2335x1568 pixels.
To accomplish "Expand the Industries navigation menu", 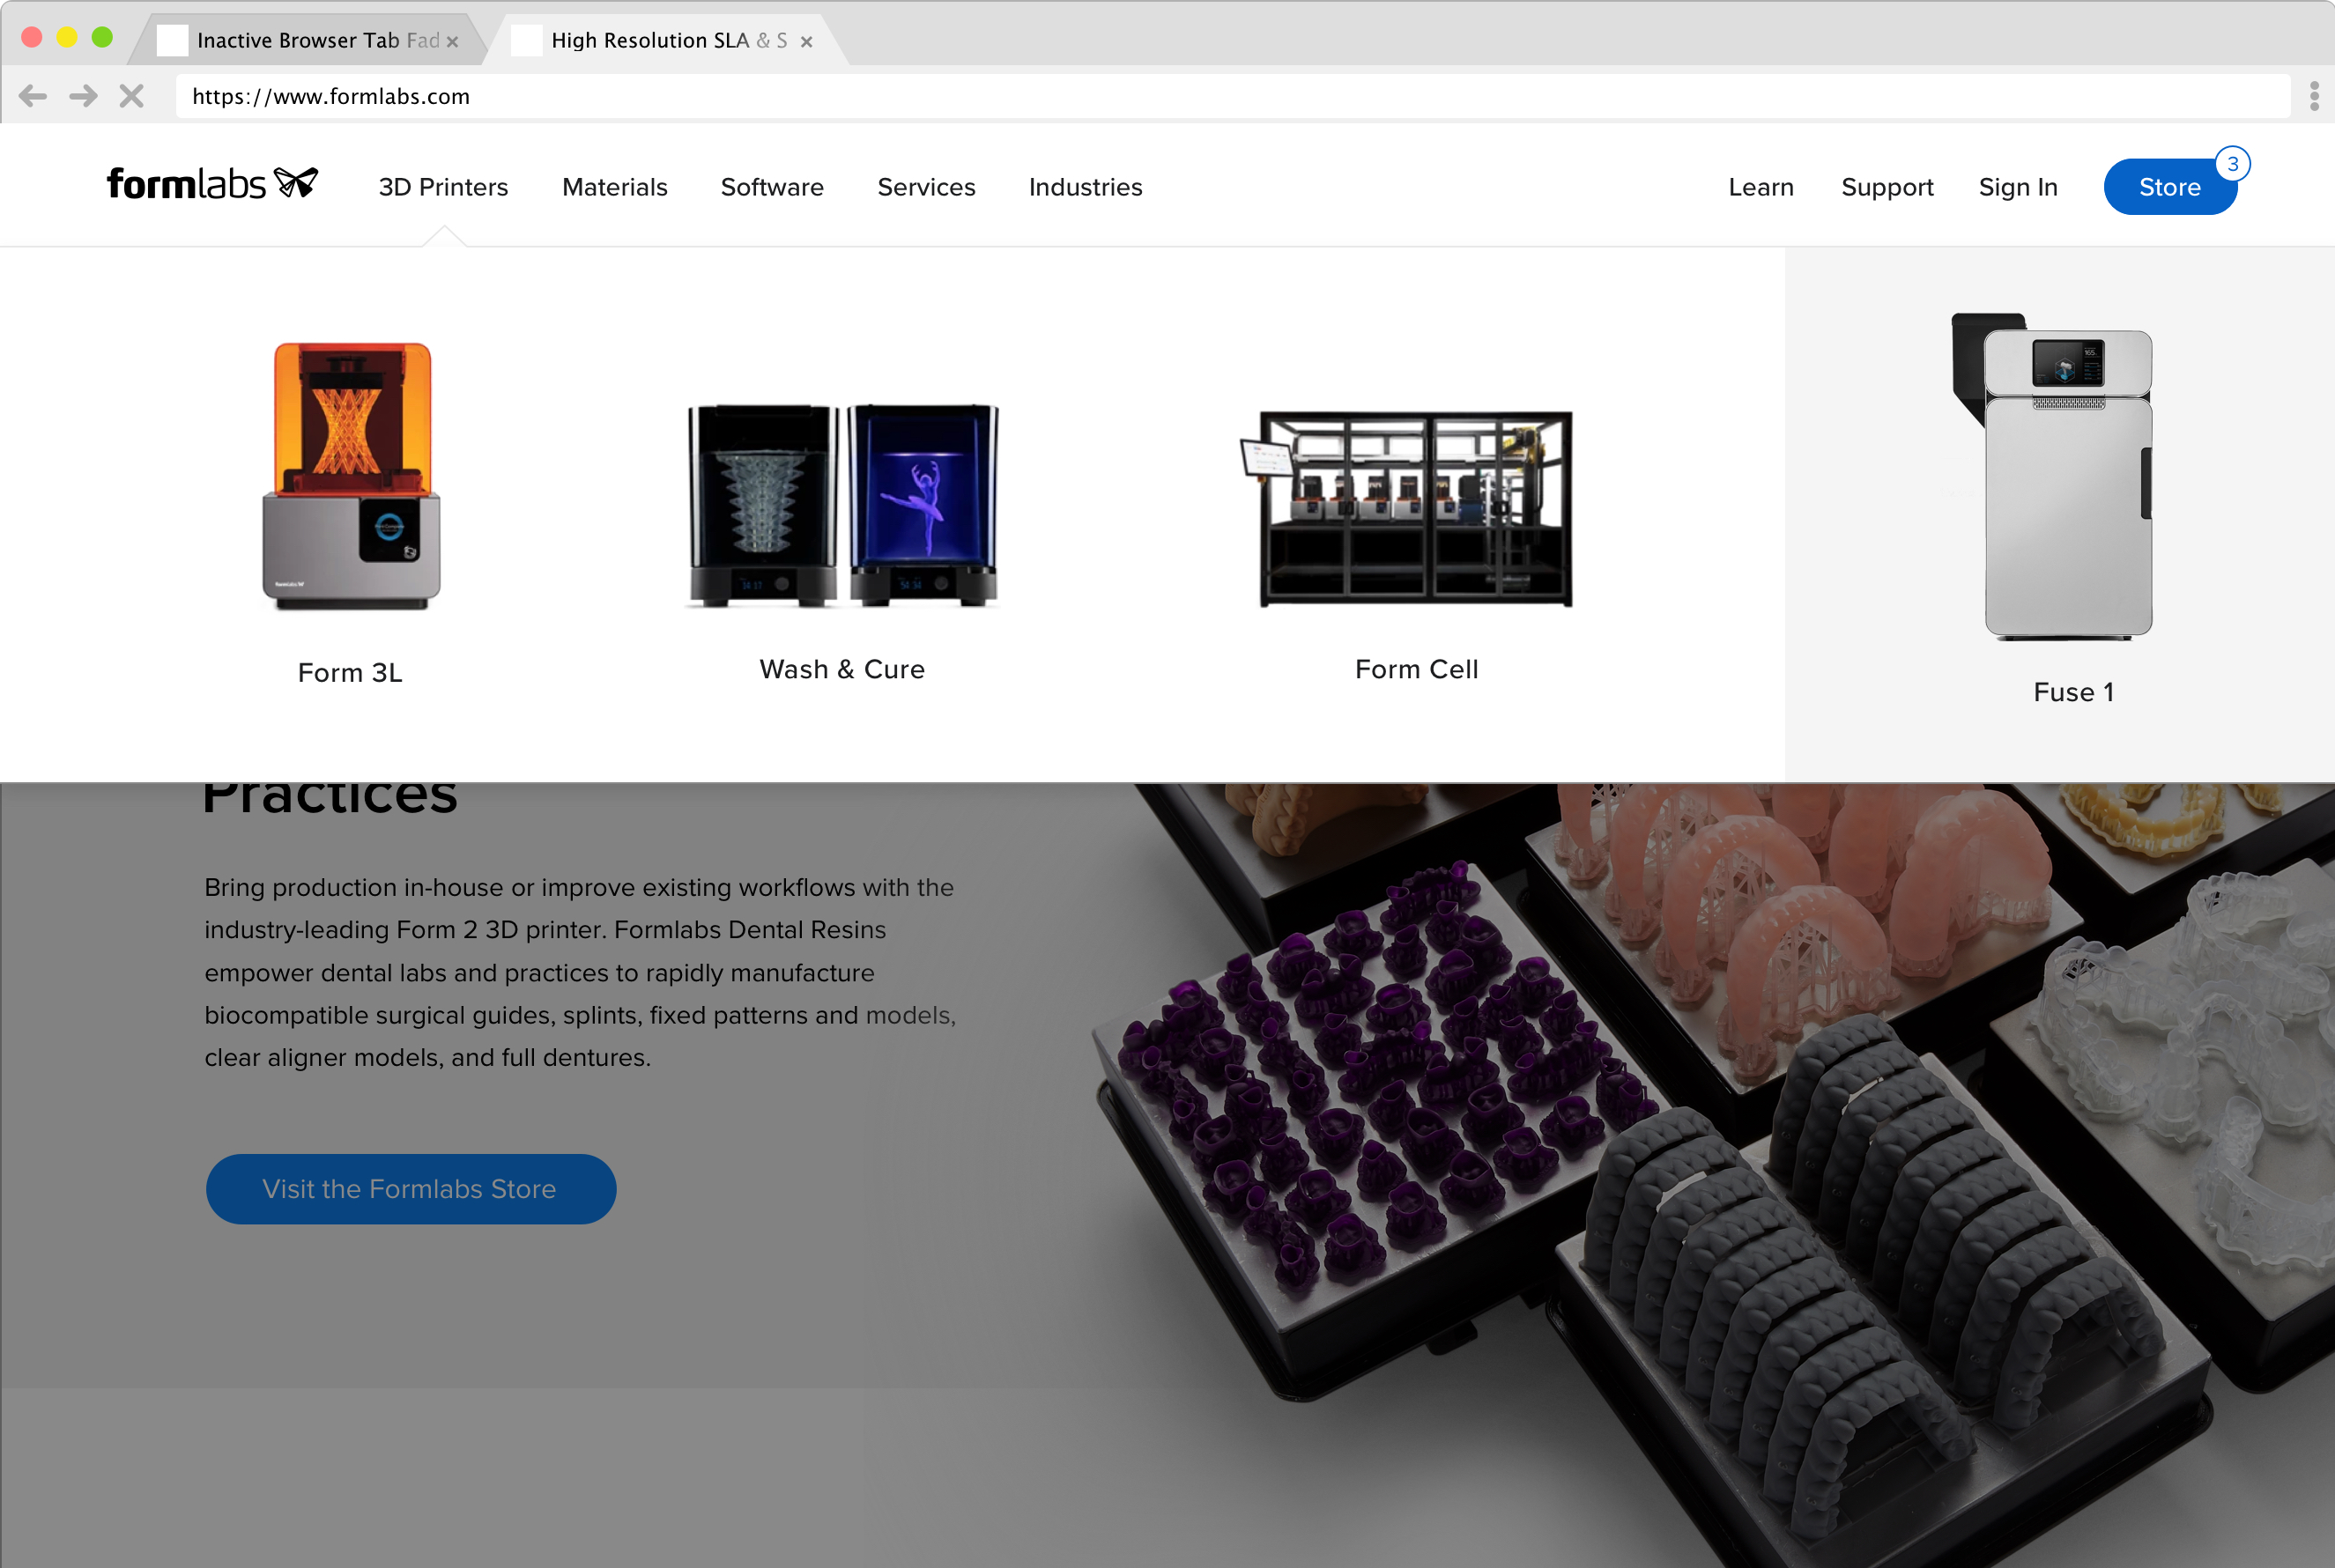I will (x=1085, y=187).
